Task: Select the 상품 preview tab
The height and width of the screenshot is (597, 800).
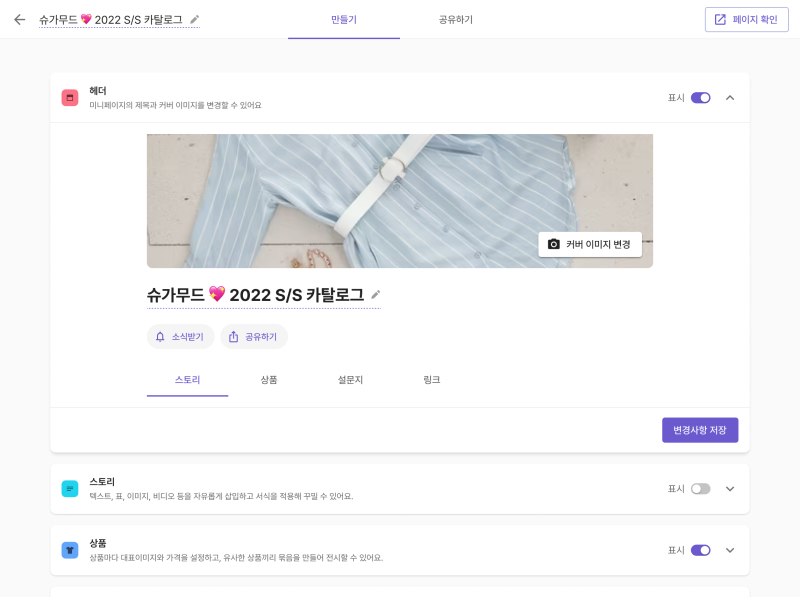Action: click(x=269, y=380)
